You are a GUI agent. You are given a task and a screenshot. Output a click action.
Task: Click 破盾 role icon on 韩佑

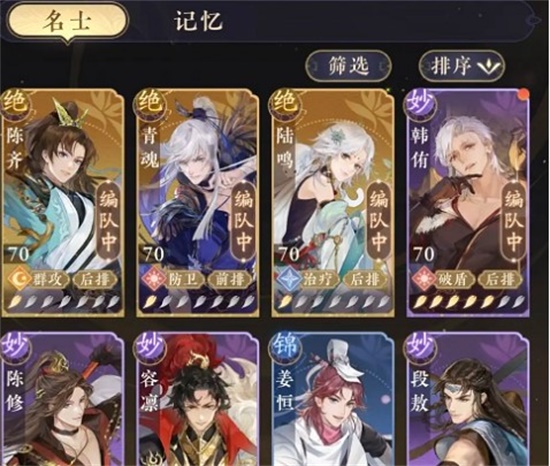(x=423, y=279)
